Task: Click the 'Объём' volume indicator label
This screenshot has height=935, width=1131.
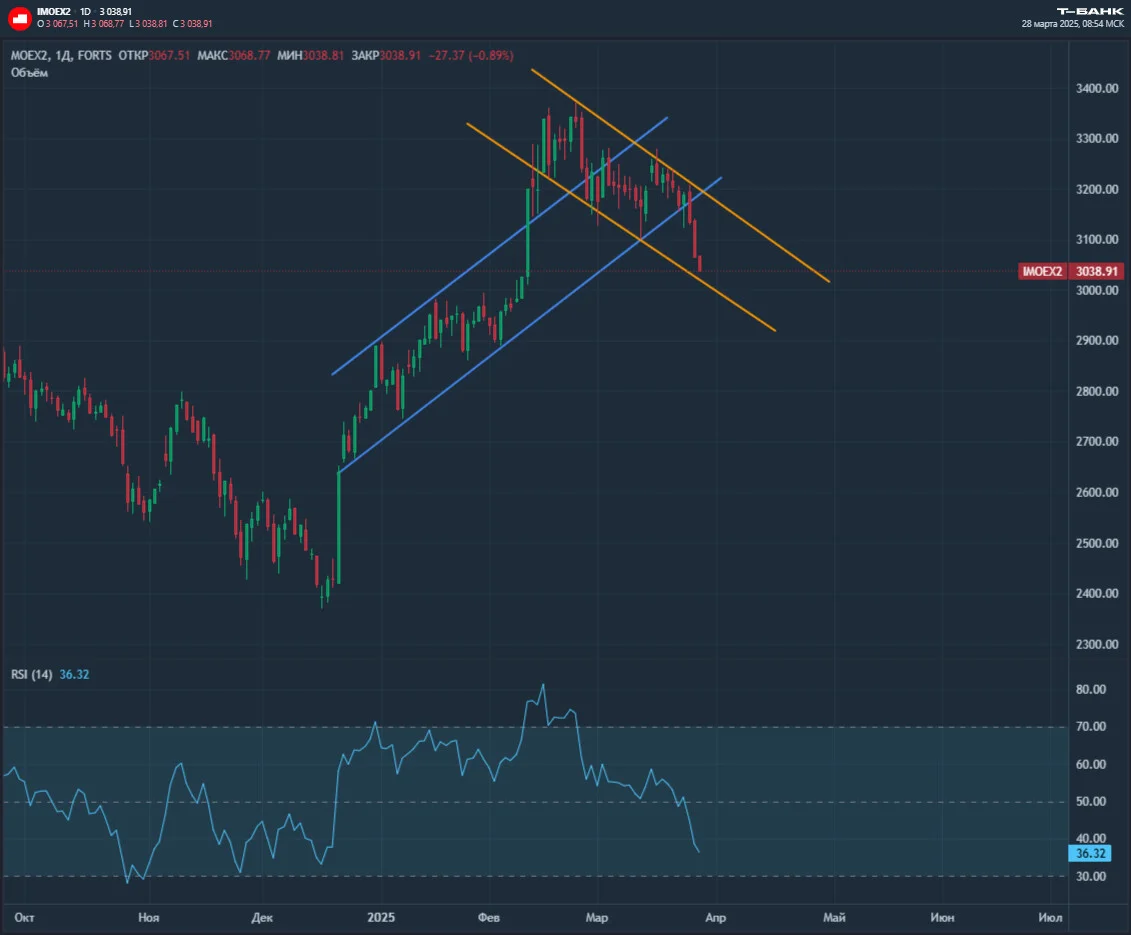Action: pos(30,73)
